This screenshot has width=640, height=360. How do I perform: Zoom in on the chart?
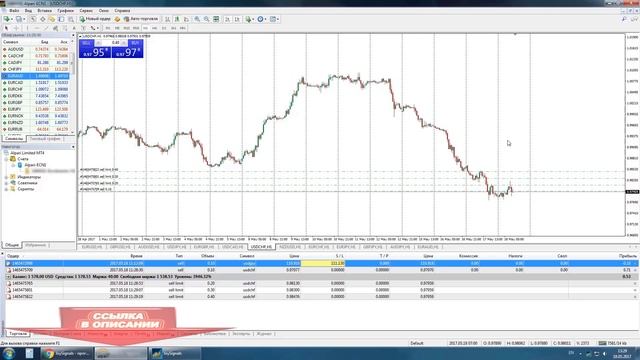[197, 19]
